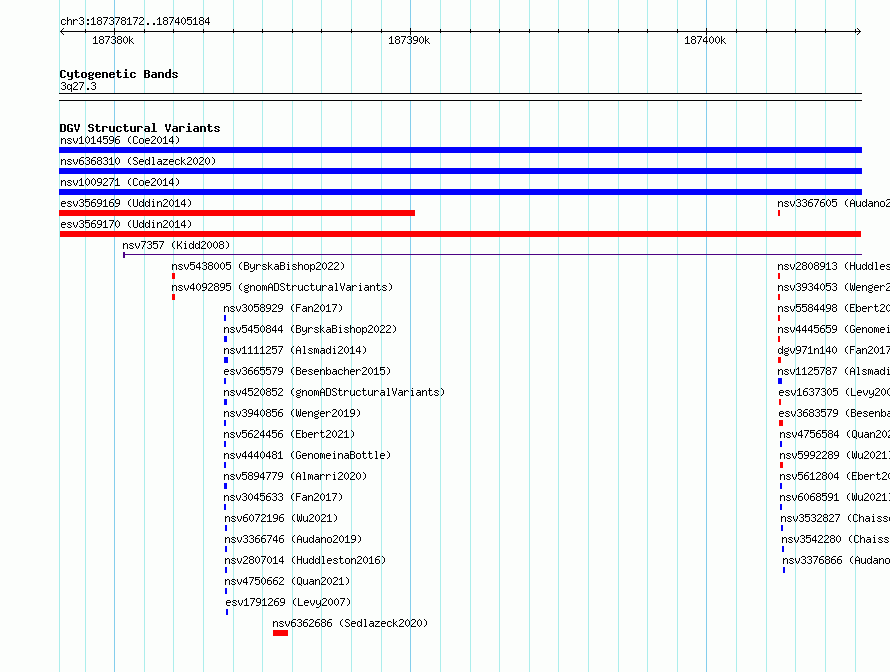Open nsv6068591 variant label
This screenshot has height=672, width=890.
point(834,497)
